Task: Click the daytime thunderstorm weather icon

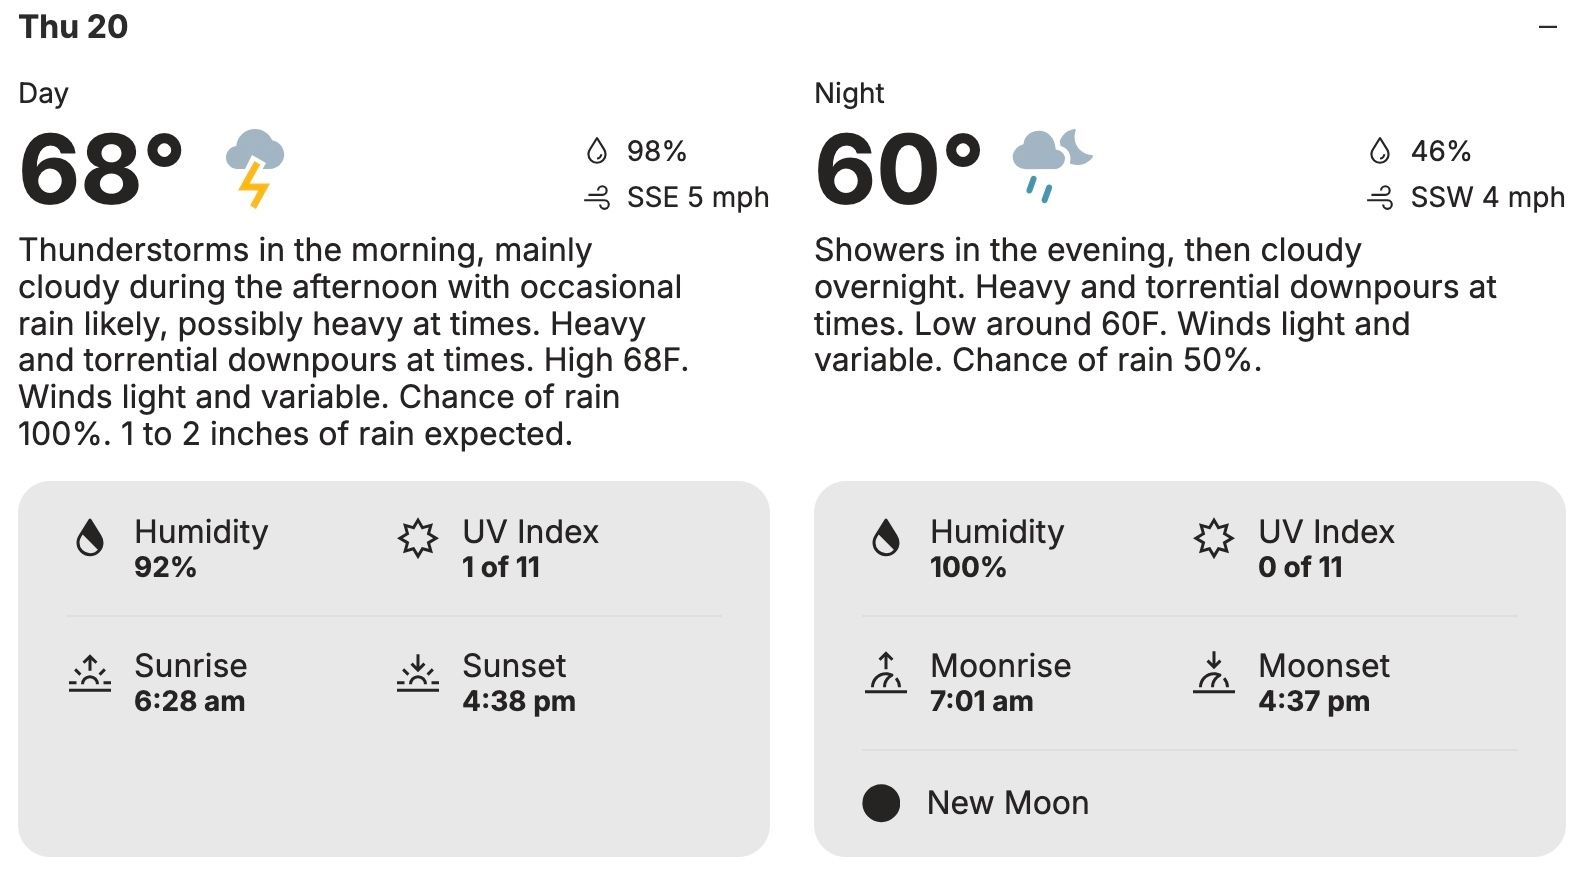Action: (x=255, y=167)
